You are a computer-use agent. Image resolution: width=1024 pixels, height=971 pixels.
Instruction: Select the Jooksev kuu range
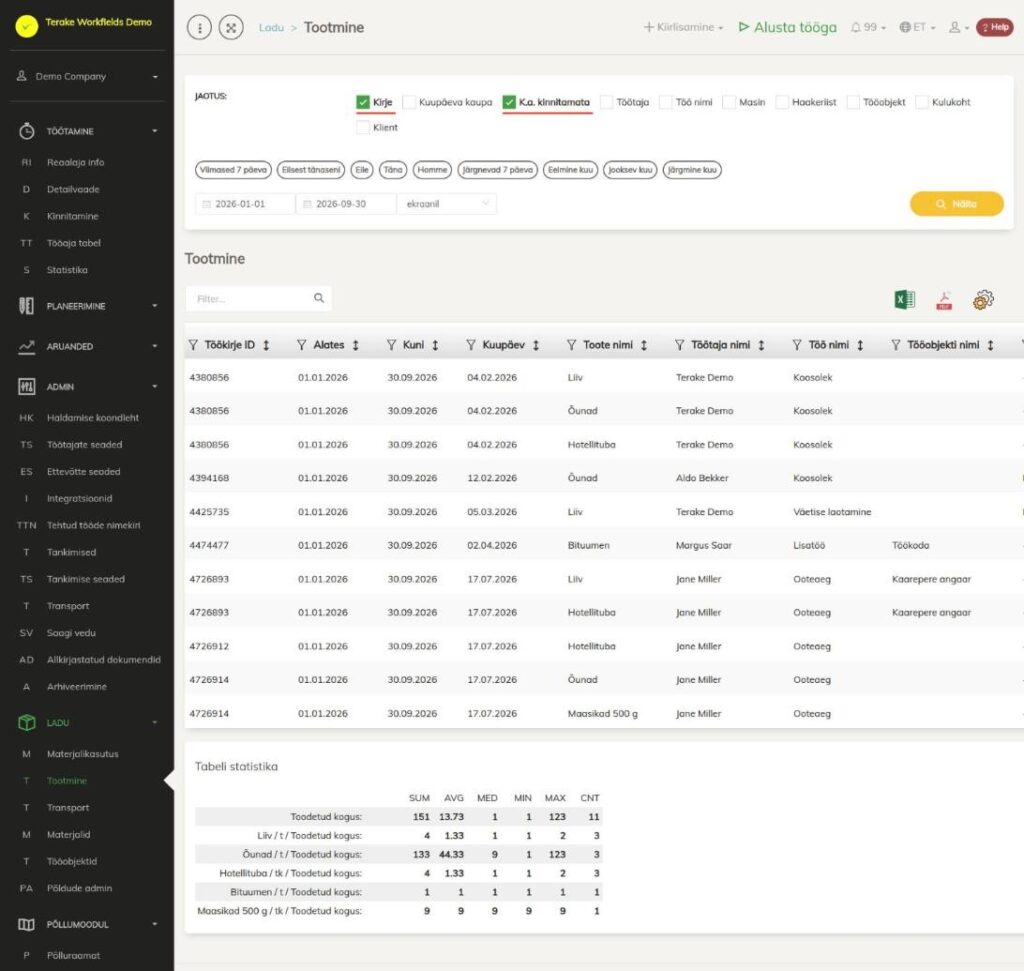tap(630, 170)
